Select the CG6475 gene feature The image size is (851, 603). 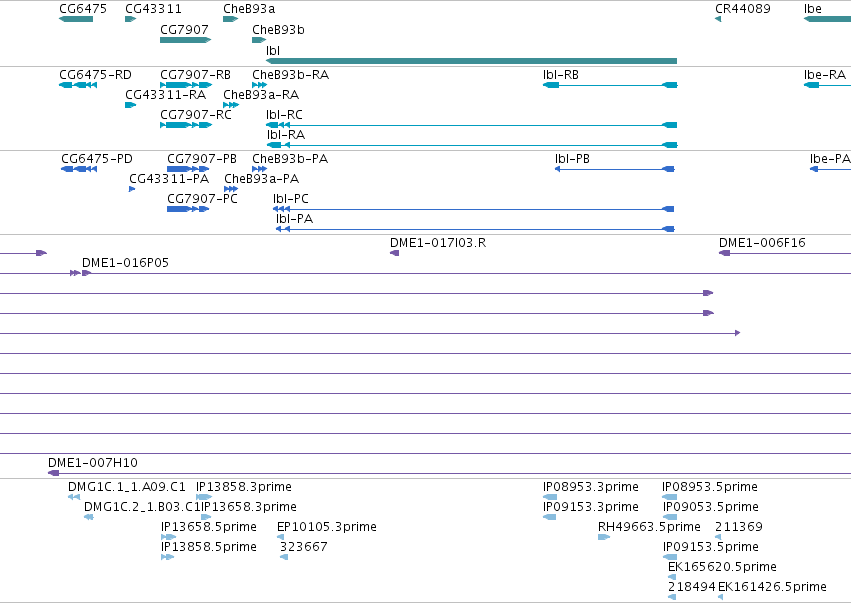point(76,19)
